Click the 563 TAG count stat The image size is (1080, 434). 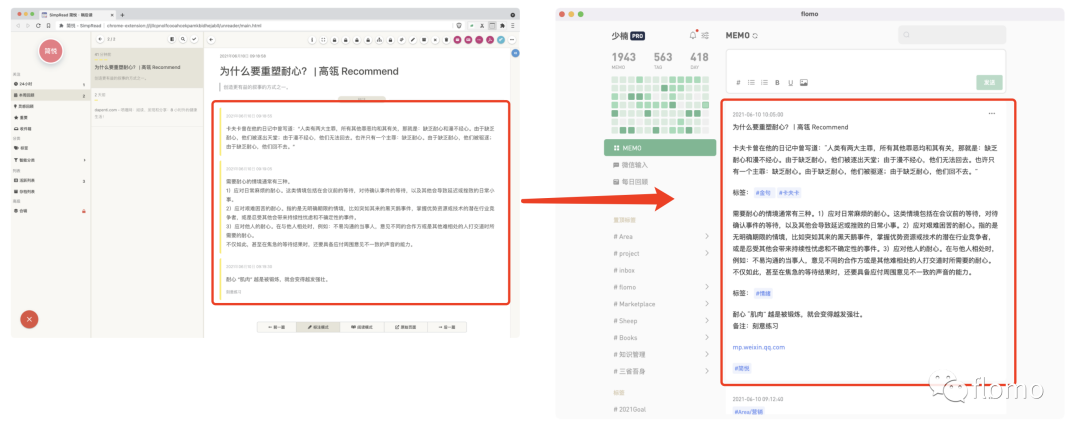click(663, 60)
